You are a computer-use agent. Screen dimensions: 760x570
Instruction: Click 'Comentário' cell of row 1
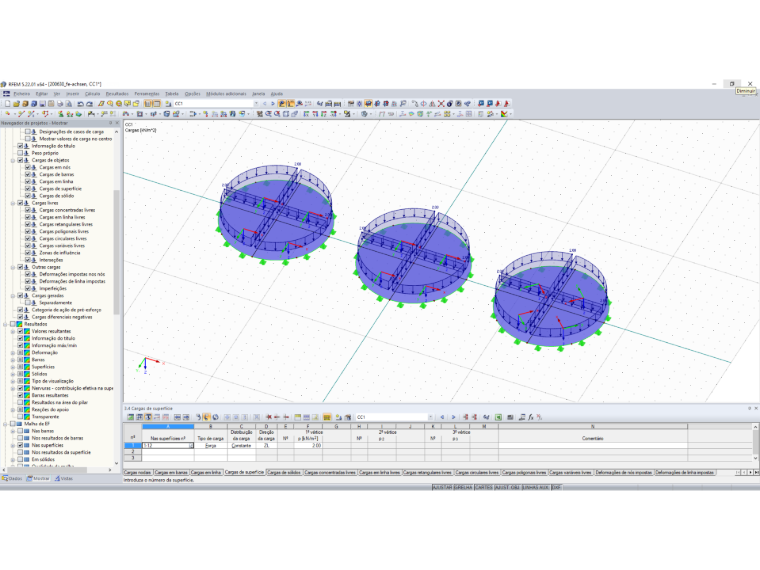coord(592,445)
